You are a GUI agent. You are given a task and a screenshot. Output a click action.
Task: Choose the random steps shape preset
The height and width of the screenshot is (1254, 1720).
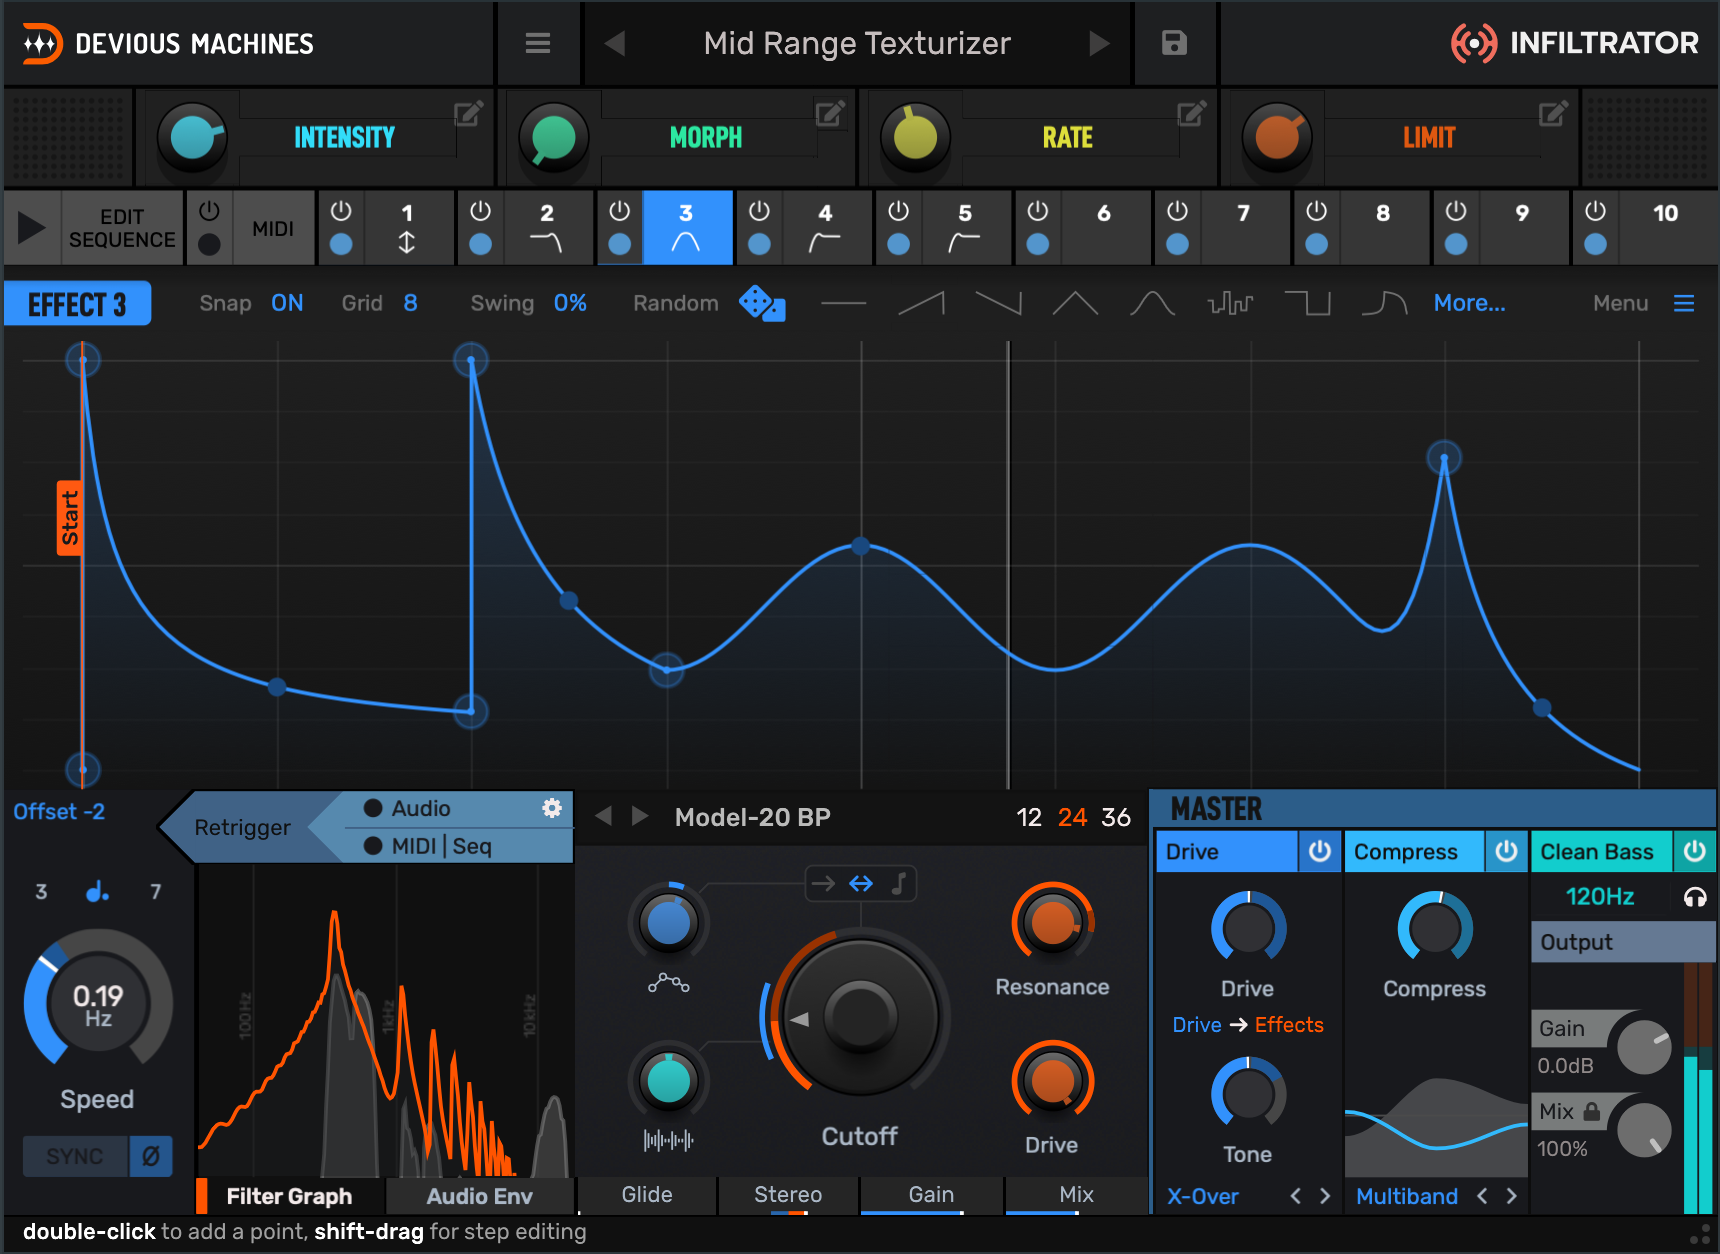(1230, 303)
